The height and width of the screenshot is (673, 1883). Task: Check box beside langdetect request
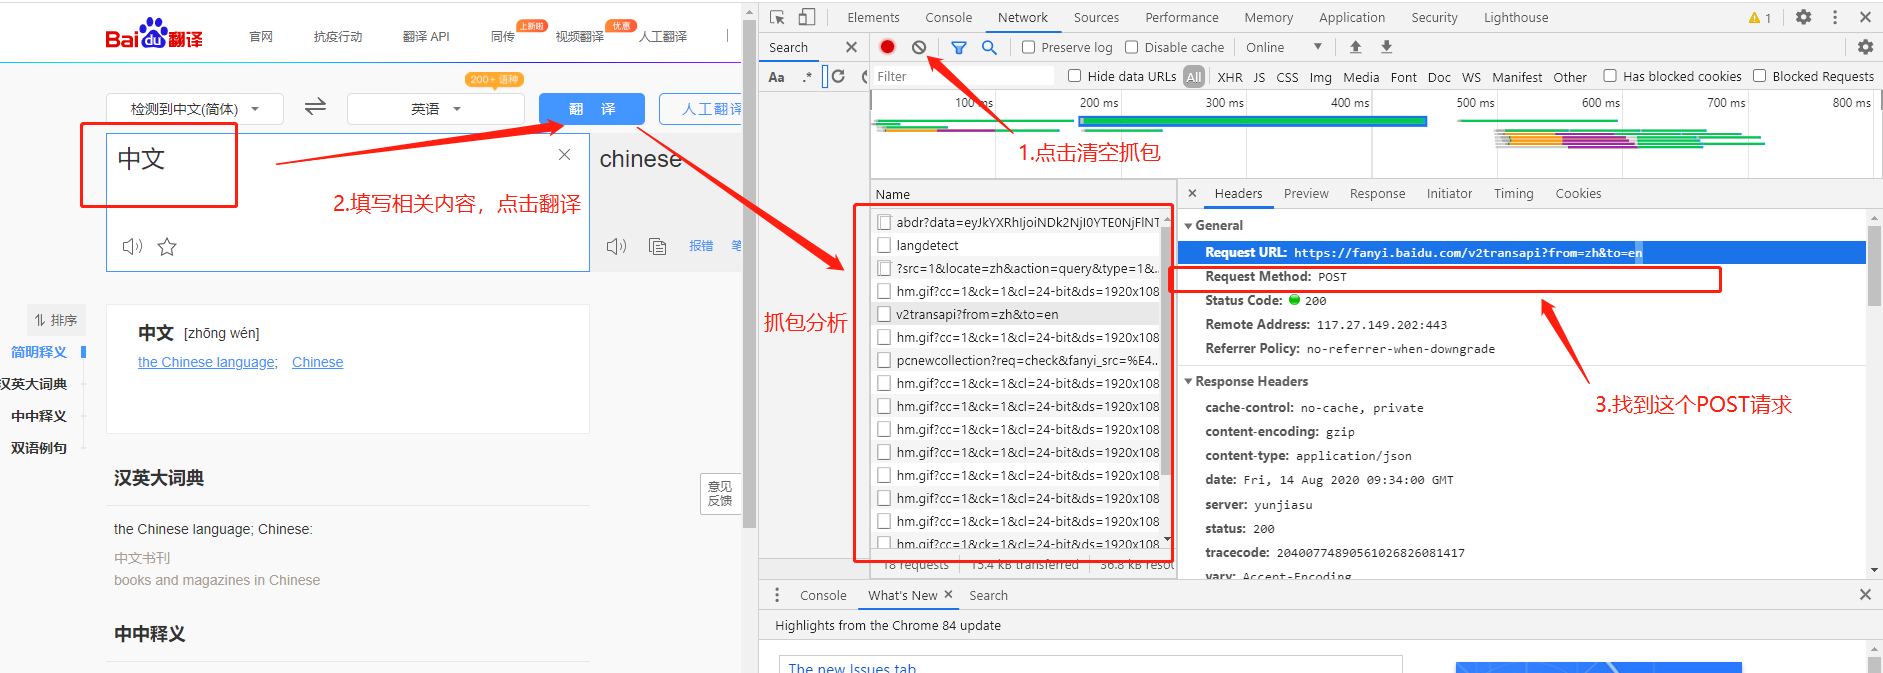tap(884, 245)
